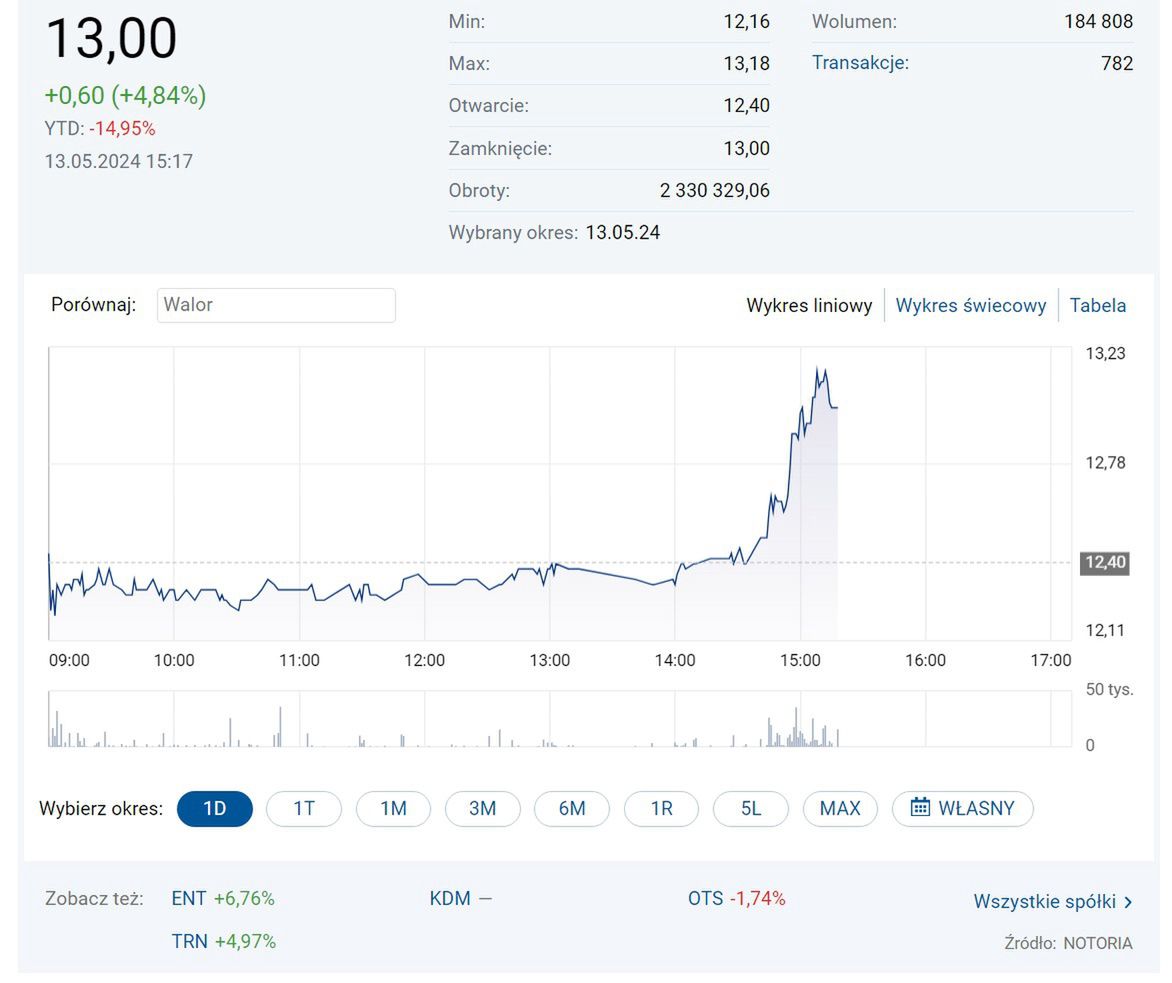Go to the KDM stock page

click(449, 898)
